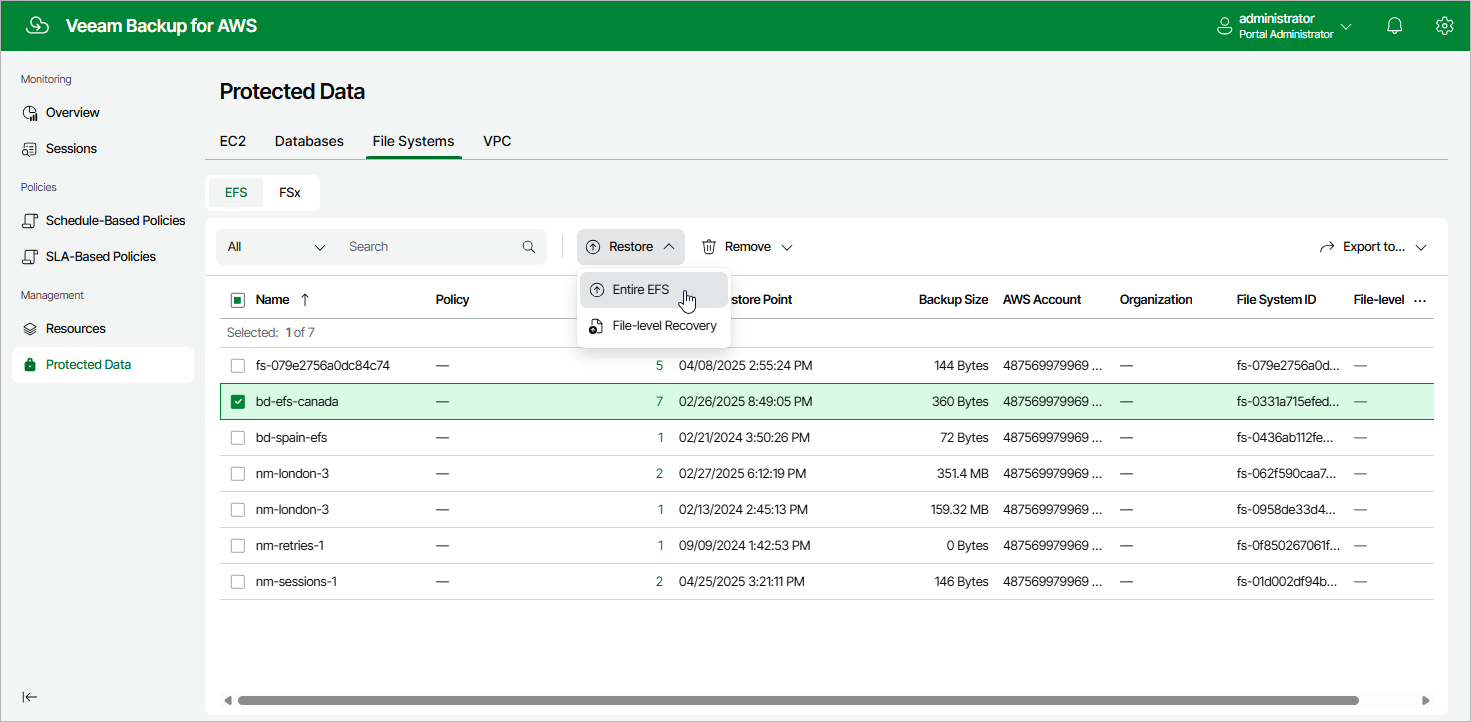Sort by the AWS Account column header

pos(1042,300)
